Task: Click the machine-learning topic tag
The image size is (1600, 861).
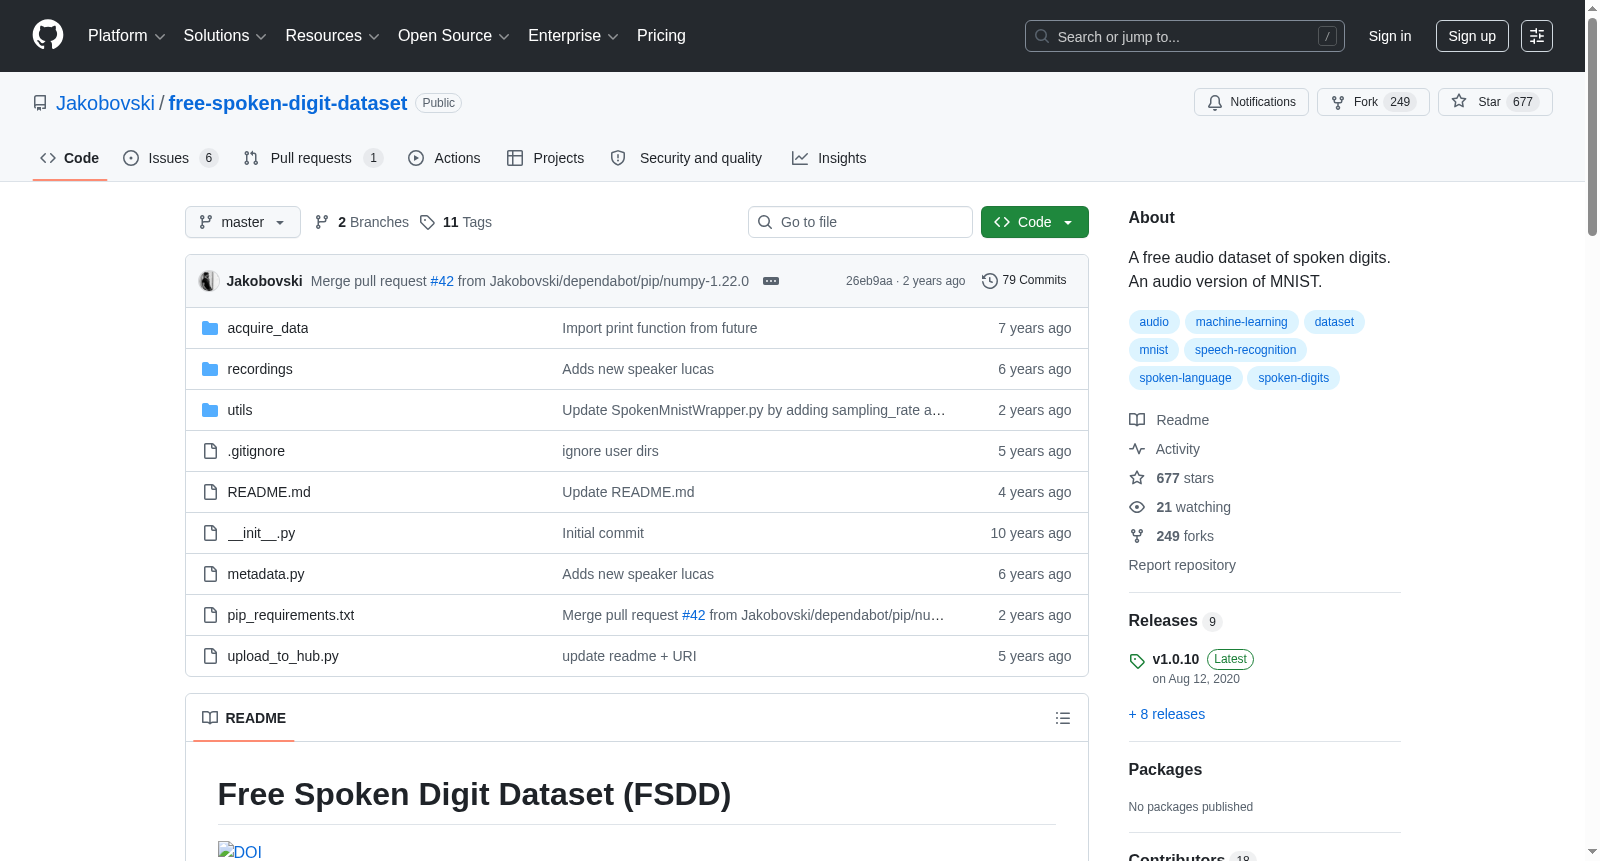Action: click(1241, 322)
